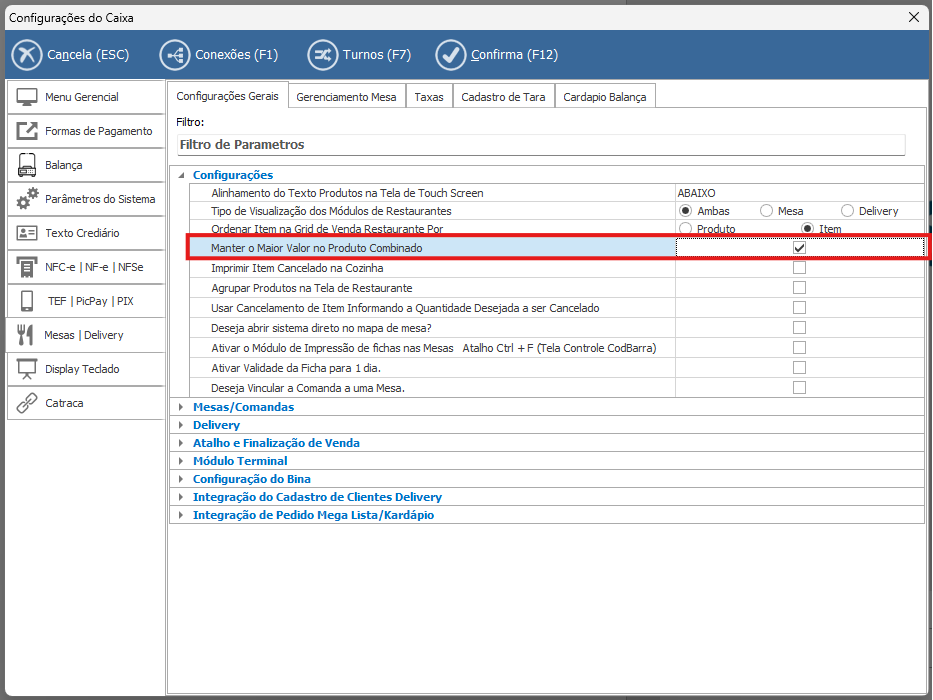Click the Turnos (F7) shuffle icon

click(x=322, y=55)
